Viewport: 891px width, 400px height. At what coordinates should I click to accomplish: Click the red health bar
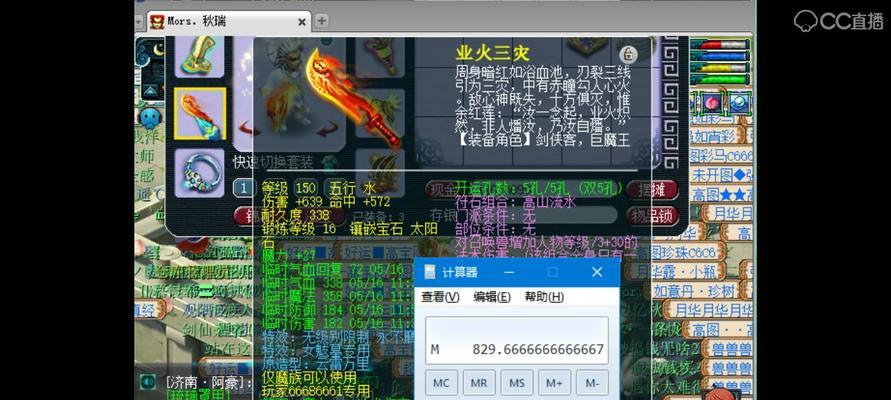tap(722, 44)
